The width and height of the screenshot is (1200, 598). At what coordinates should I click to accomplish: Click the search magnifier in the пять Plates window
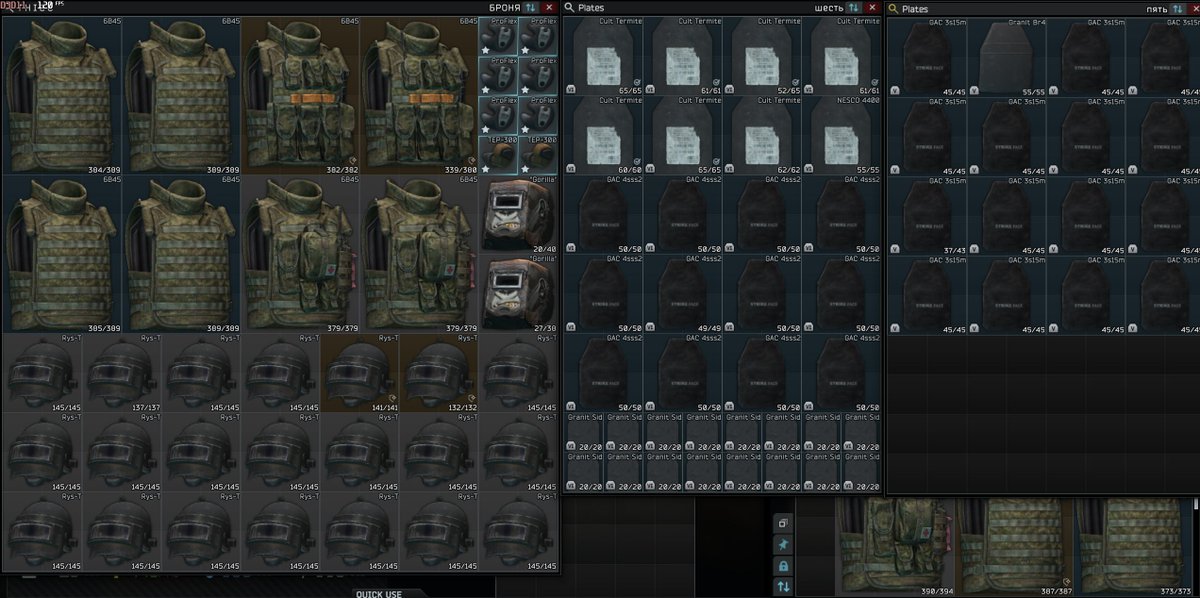(x=893, y=9)
